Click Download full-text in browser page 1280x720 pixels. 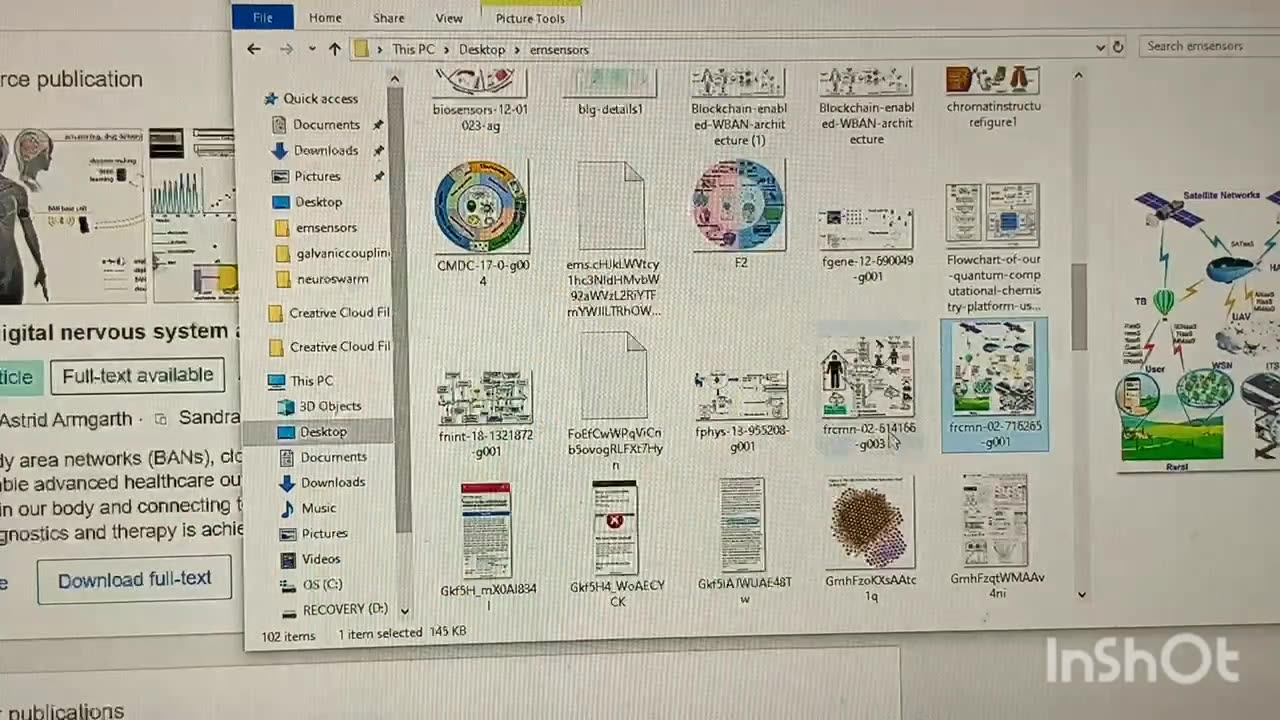click(134, 580)
